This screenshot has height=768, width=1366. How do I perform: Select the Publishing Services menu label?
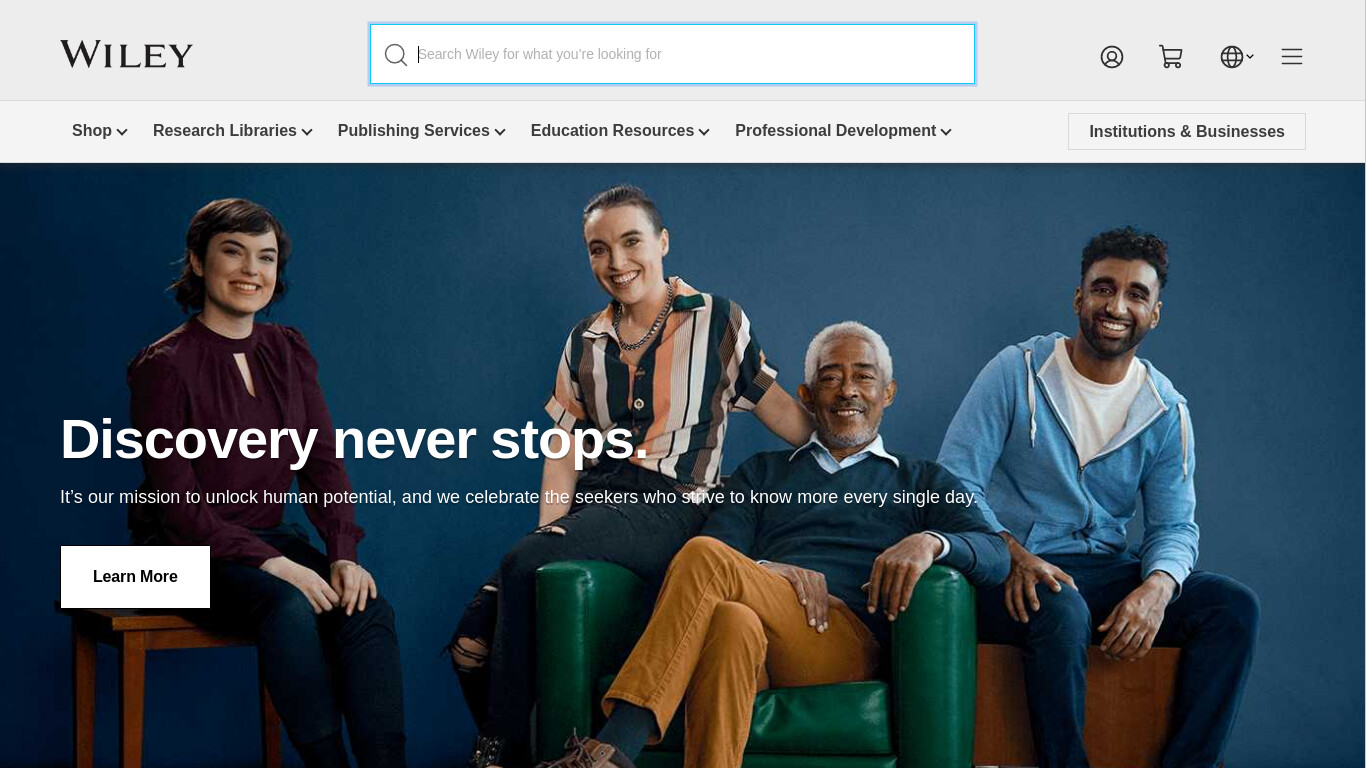(414, 131)
